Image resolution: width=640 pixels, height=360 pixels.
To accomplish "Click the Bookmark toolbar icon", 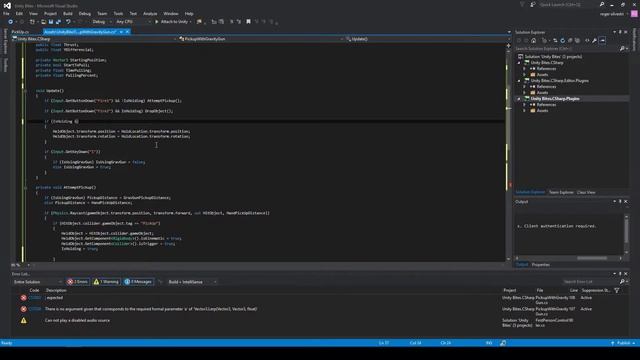I will tap(248, 22).
